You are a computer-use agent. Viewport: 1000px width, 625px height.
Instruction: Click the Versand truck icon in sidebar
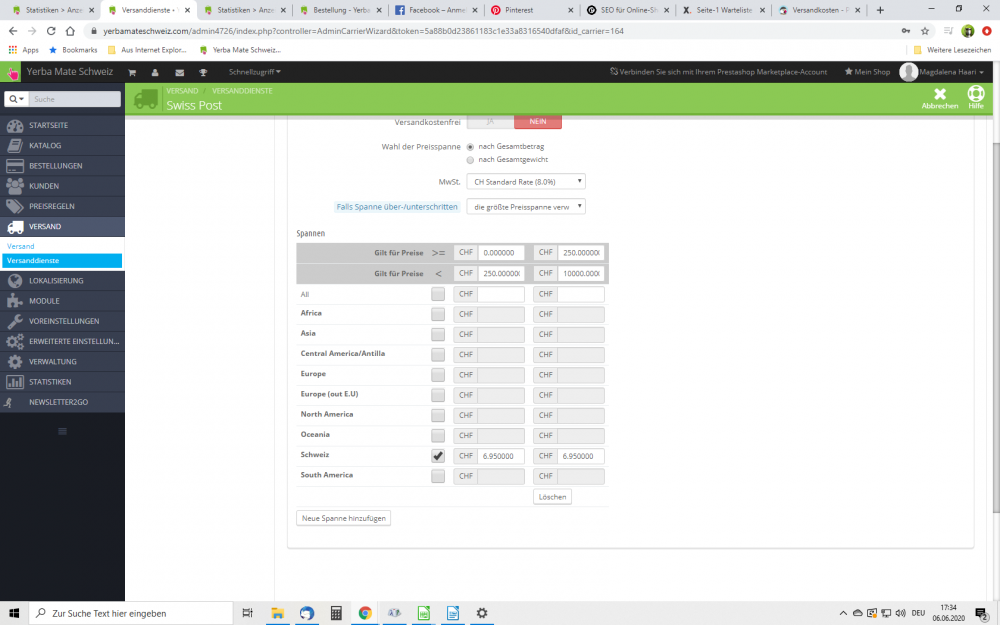coord(15,227)
